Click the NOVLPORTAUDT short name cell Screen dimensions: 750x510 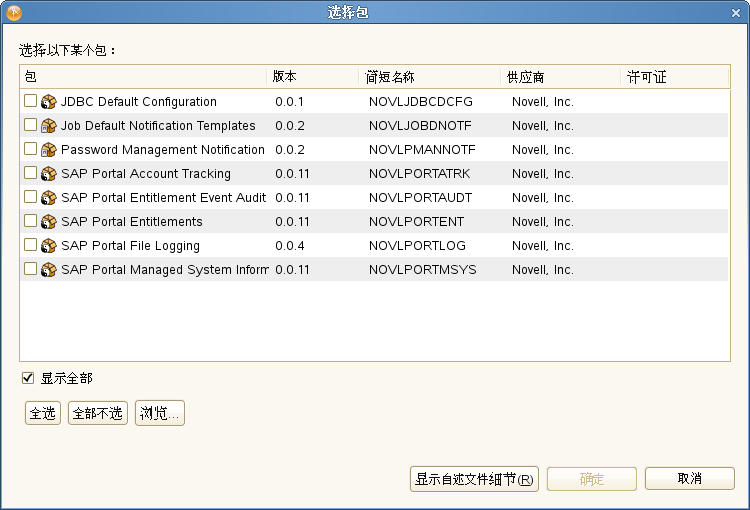point(420,197)
